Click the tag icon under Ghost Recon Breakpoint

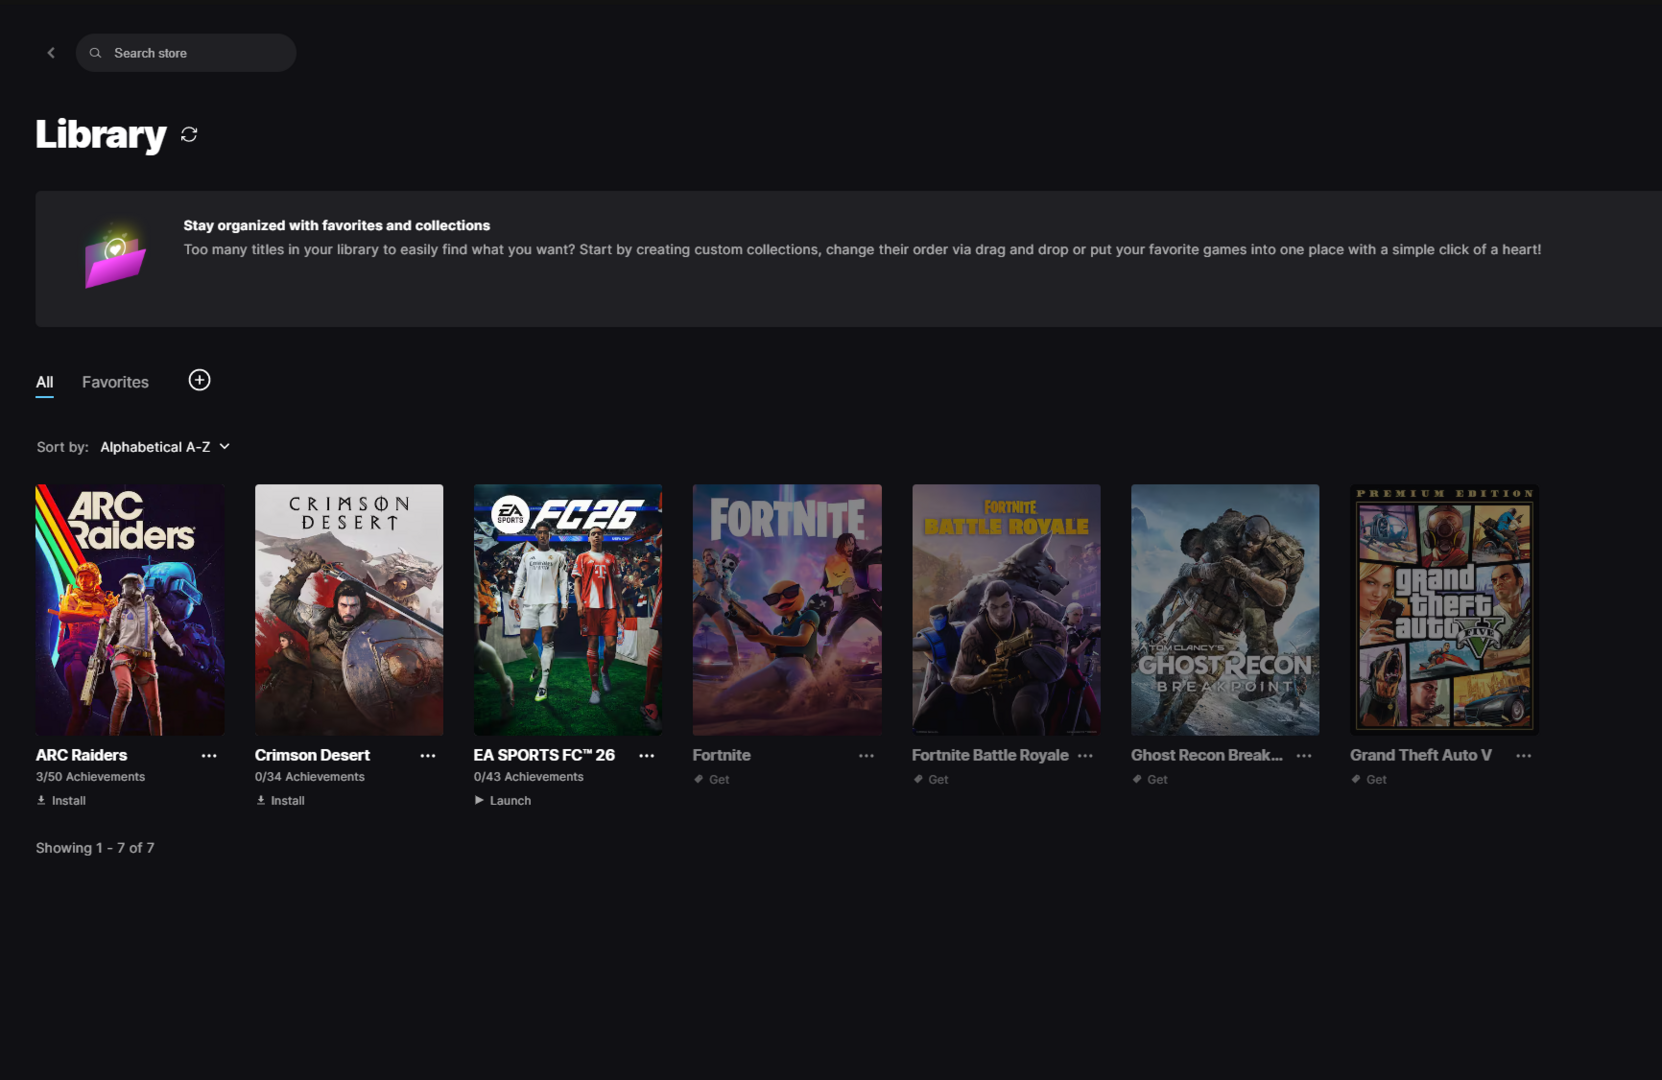[1137, 779]
